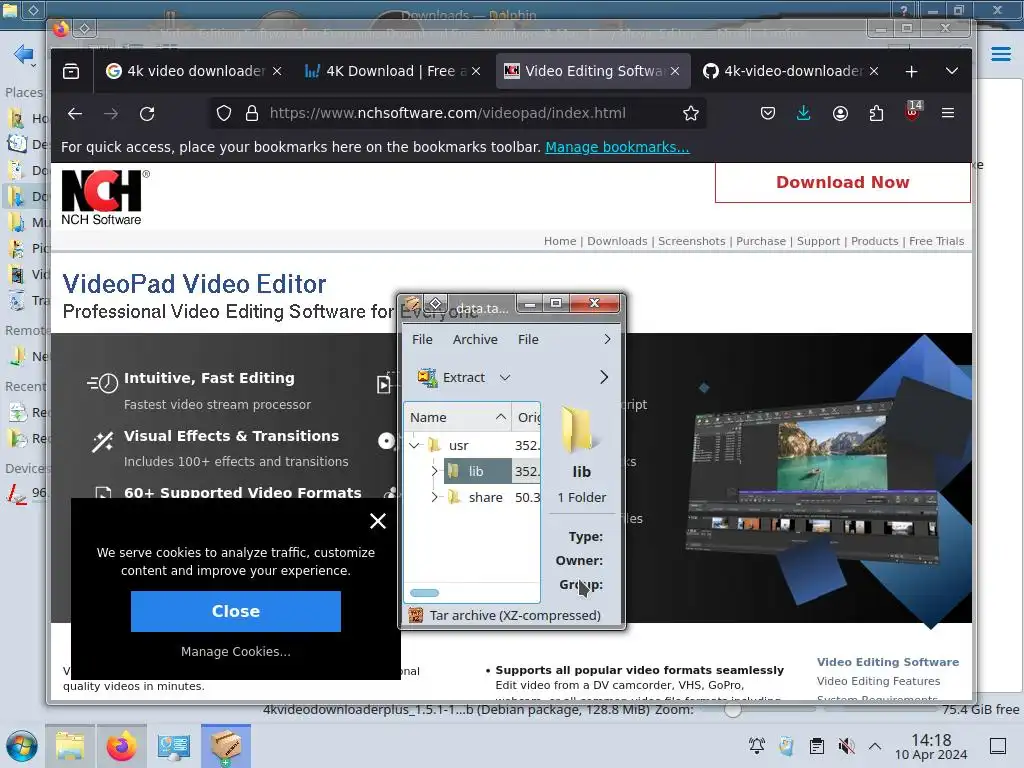
Task: Open the Firefox View icon left of tabs
Action: (71, 71)
